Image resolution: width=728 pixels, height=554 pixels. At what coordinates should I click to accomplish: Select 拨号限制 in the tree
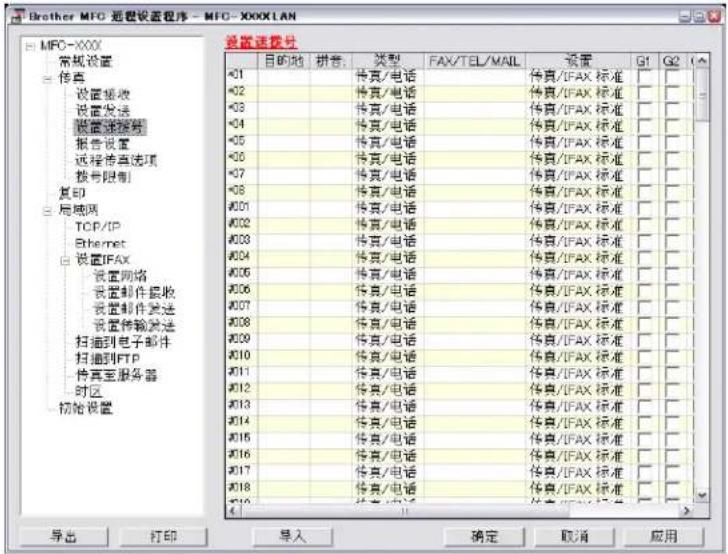[103, 177]
